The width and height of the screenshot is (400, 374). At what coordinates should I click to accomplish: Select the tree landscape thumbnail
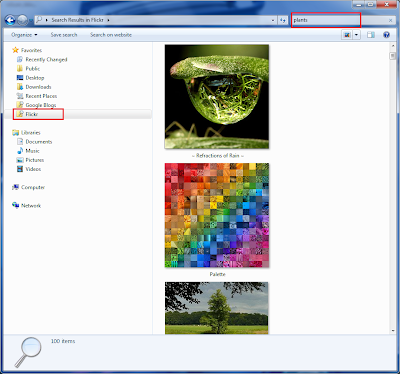pos(217,308)
